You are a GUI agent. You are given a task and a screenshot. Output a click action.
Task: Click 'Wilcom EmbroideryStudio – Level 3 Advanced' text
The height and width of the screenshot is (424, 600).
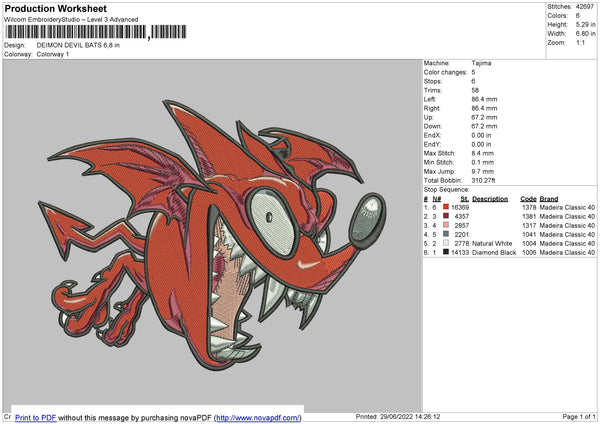[x=71, y=19]
